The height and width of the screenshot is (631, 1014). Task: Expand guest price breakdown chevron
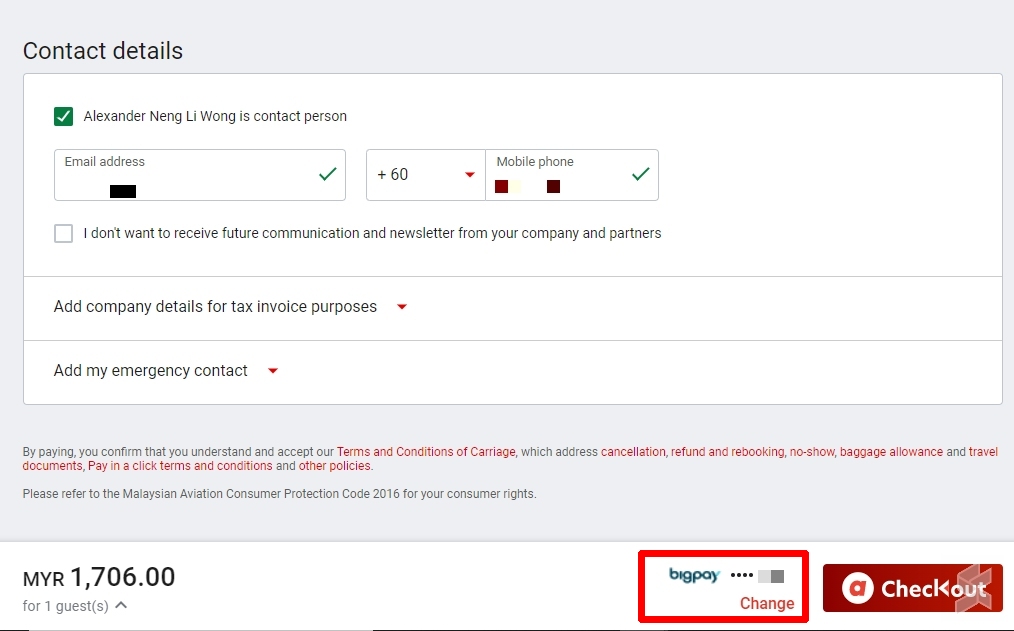(121, 605)
